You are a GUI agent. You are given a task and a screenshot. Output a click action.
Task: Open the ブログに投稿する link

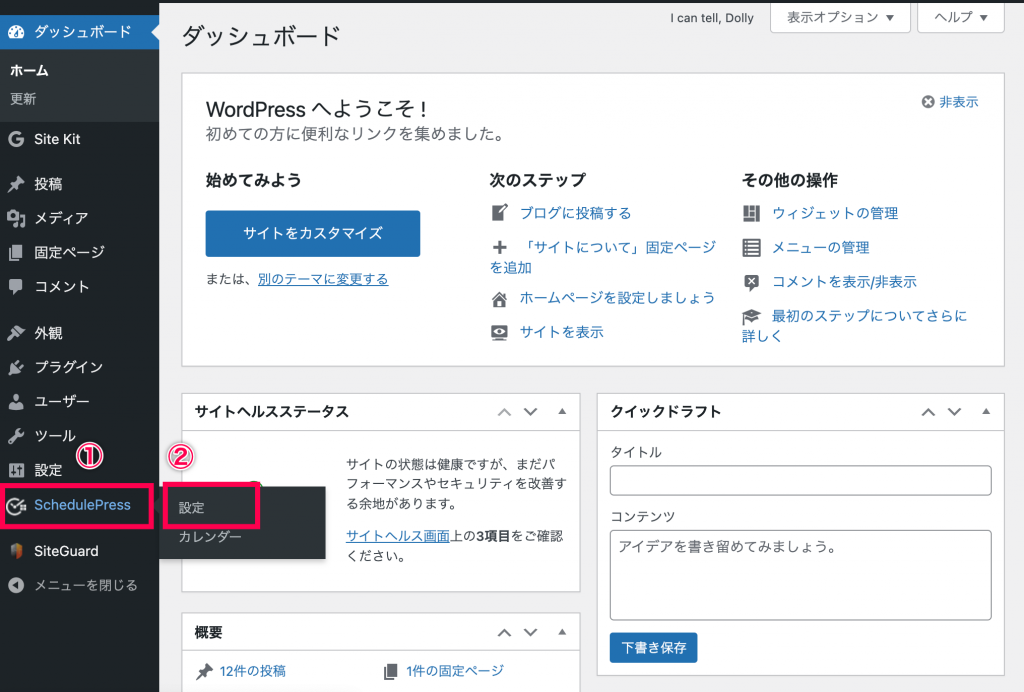click(575, 213)
